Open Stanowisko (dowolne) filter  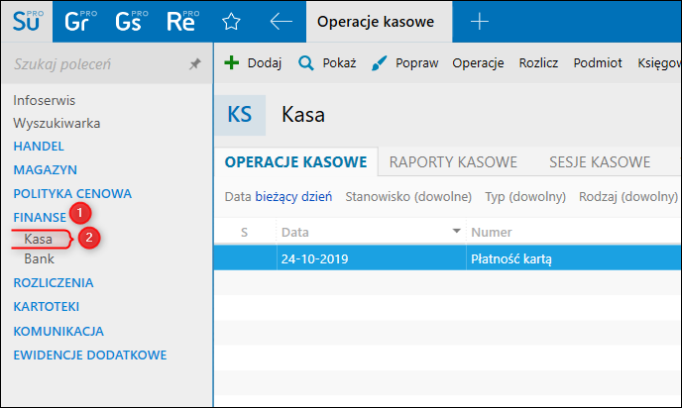pos(408,197)
